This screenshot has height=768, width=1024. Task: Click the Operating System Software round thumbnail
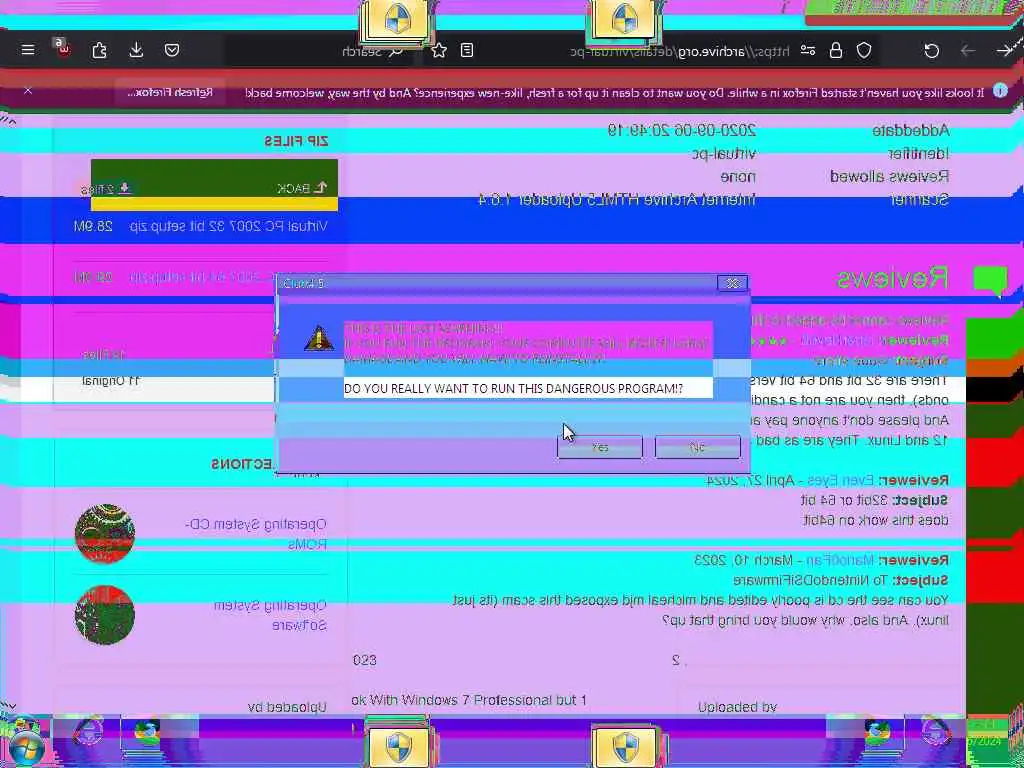click(104, 615)
